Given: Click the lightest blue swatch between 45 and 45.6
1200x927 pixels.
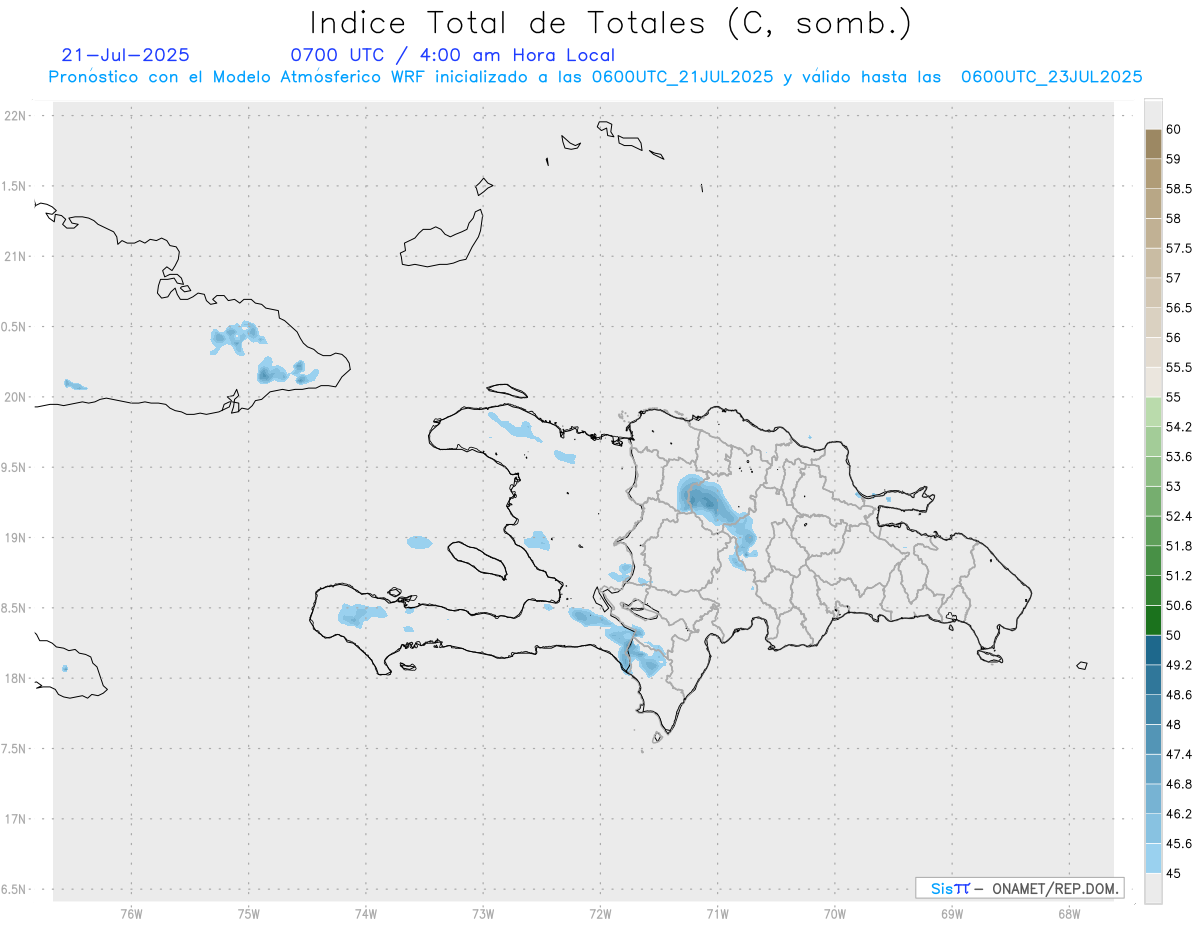Looking at the screenshot, I should [1153, 859].
